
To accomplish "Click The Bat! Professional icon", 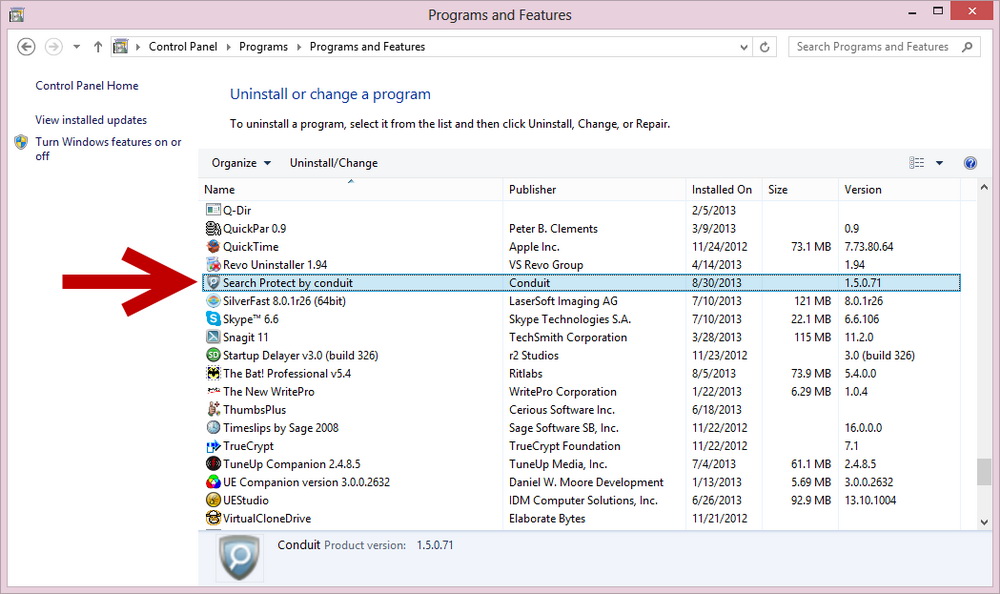I will pos(213,373).
